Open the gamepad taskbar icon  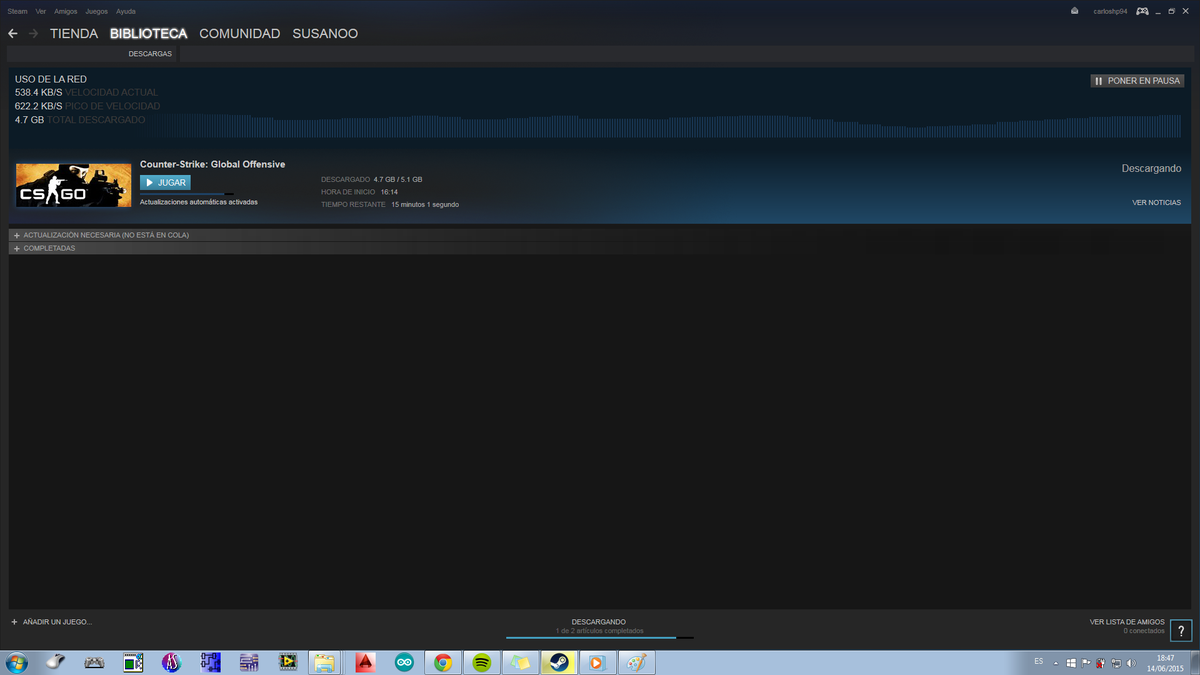point(94,662)
